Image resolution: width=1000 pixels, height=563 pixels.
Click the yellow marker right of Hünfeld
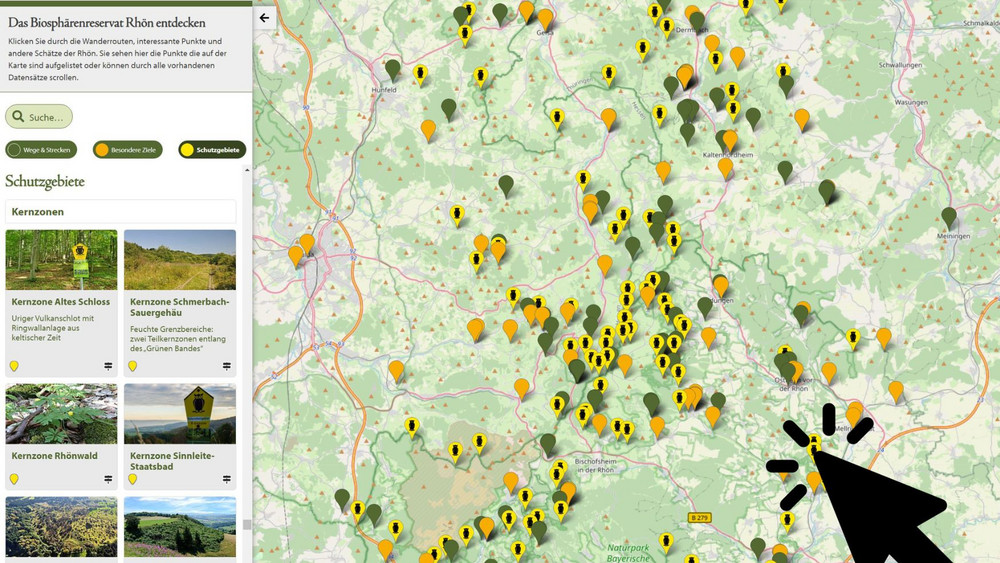(421, 73)
